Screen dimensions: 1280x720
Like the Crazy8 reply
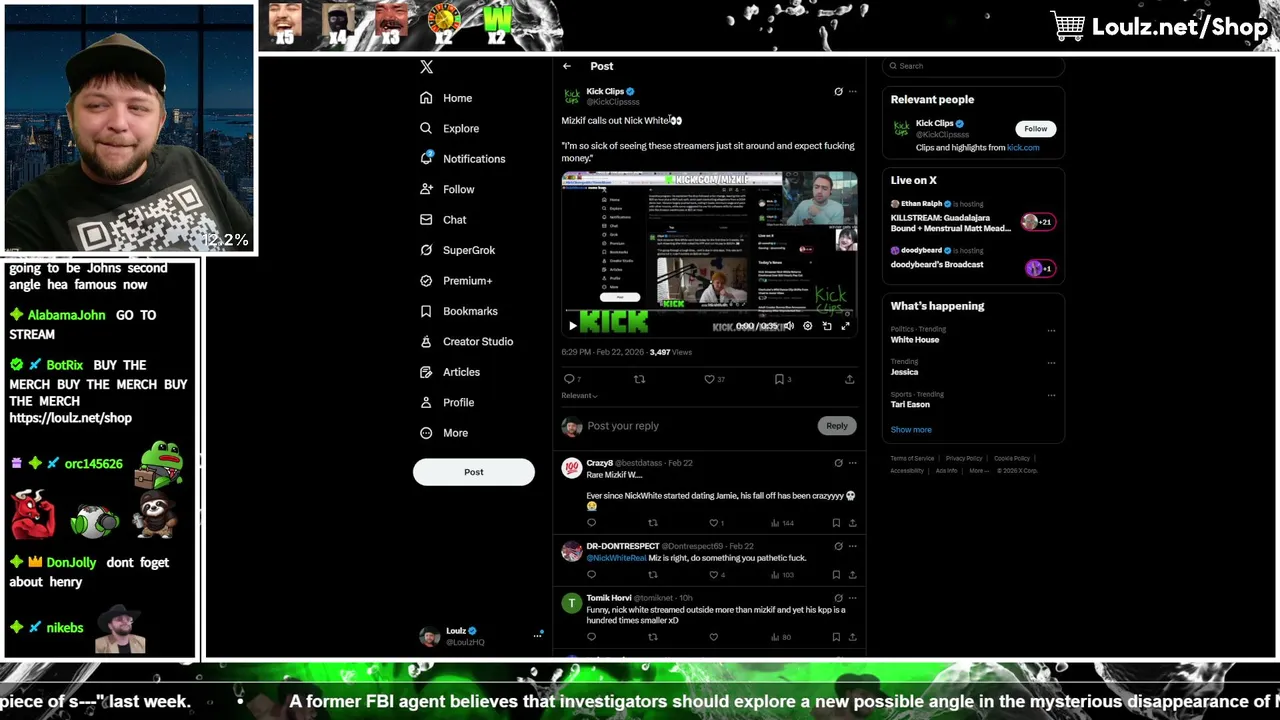pyautogui.click(x=714, y=523)
